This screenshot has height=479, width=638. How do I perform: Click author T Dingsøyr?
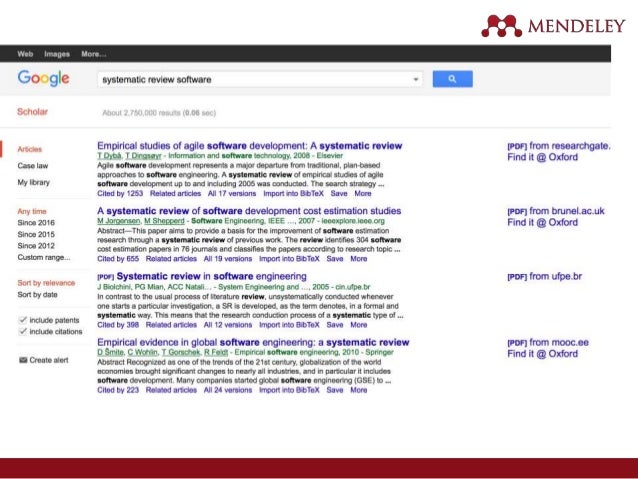pyautogui.click(x=143, y=155)
